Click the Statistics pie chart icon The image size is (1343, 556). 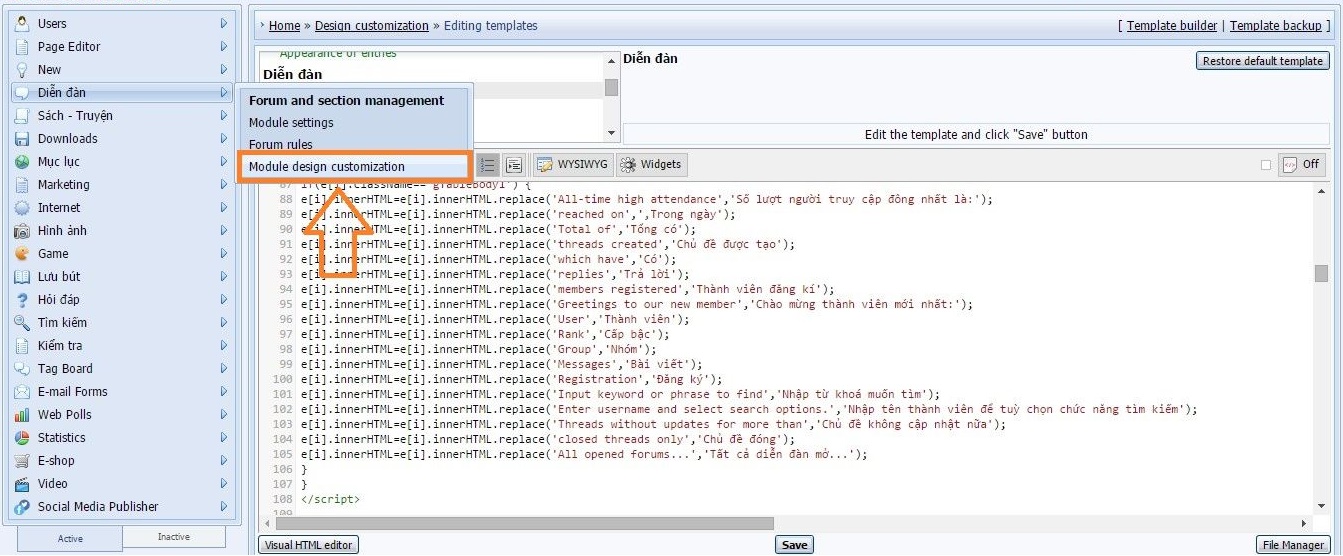point(22,437)
